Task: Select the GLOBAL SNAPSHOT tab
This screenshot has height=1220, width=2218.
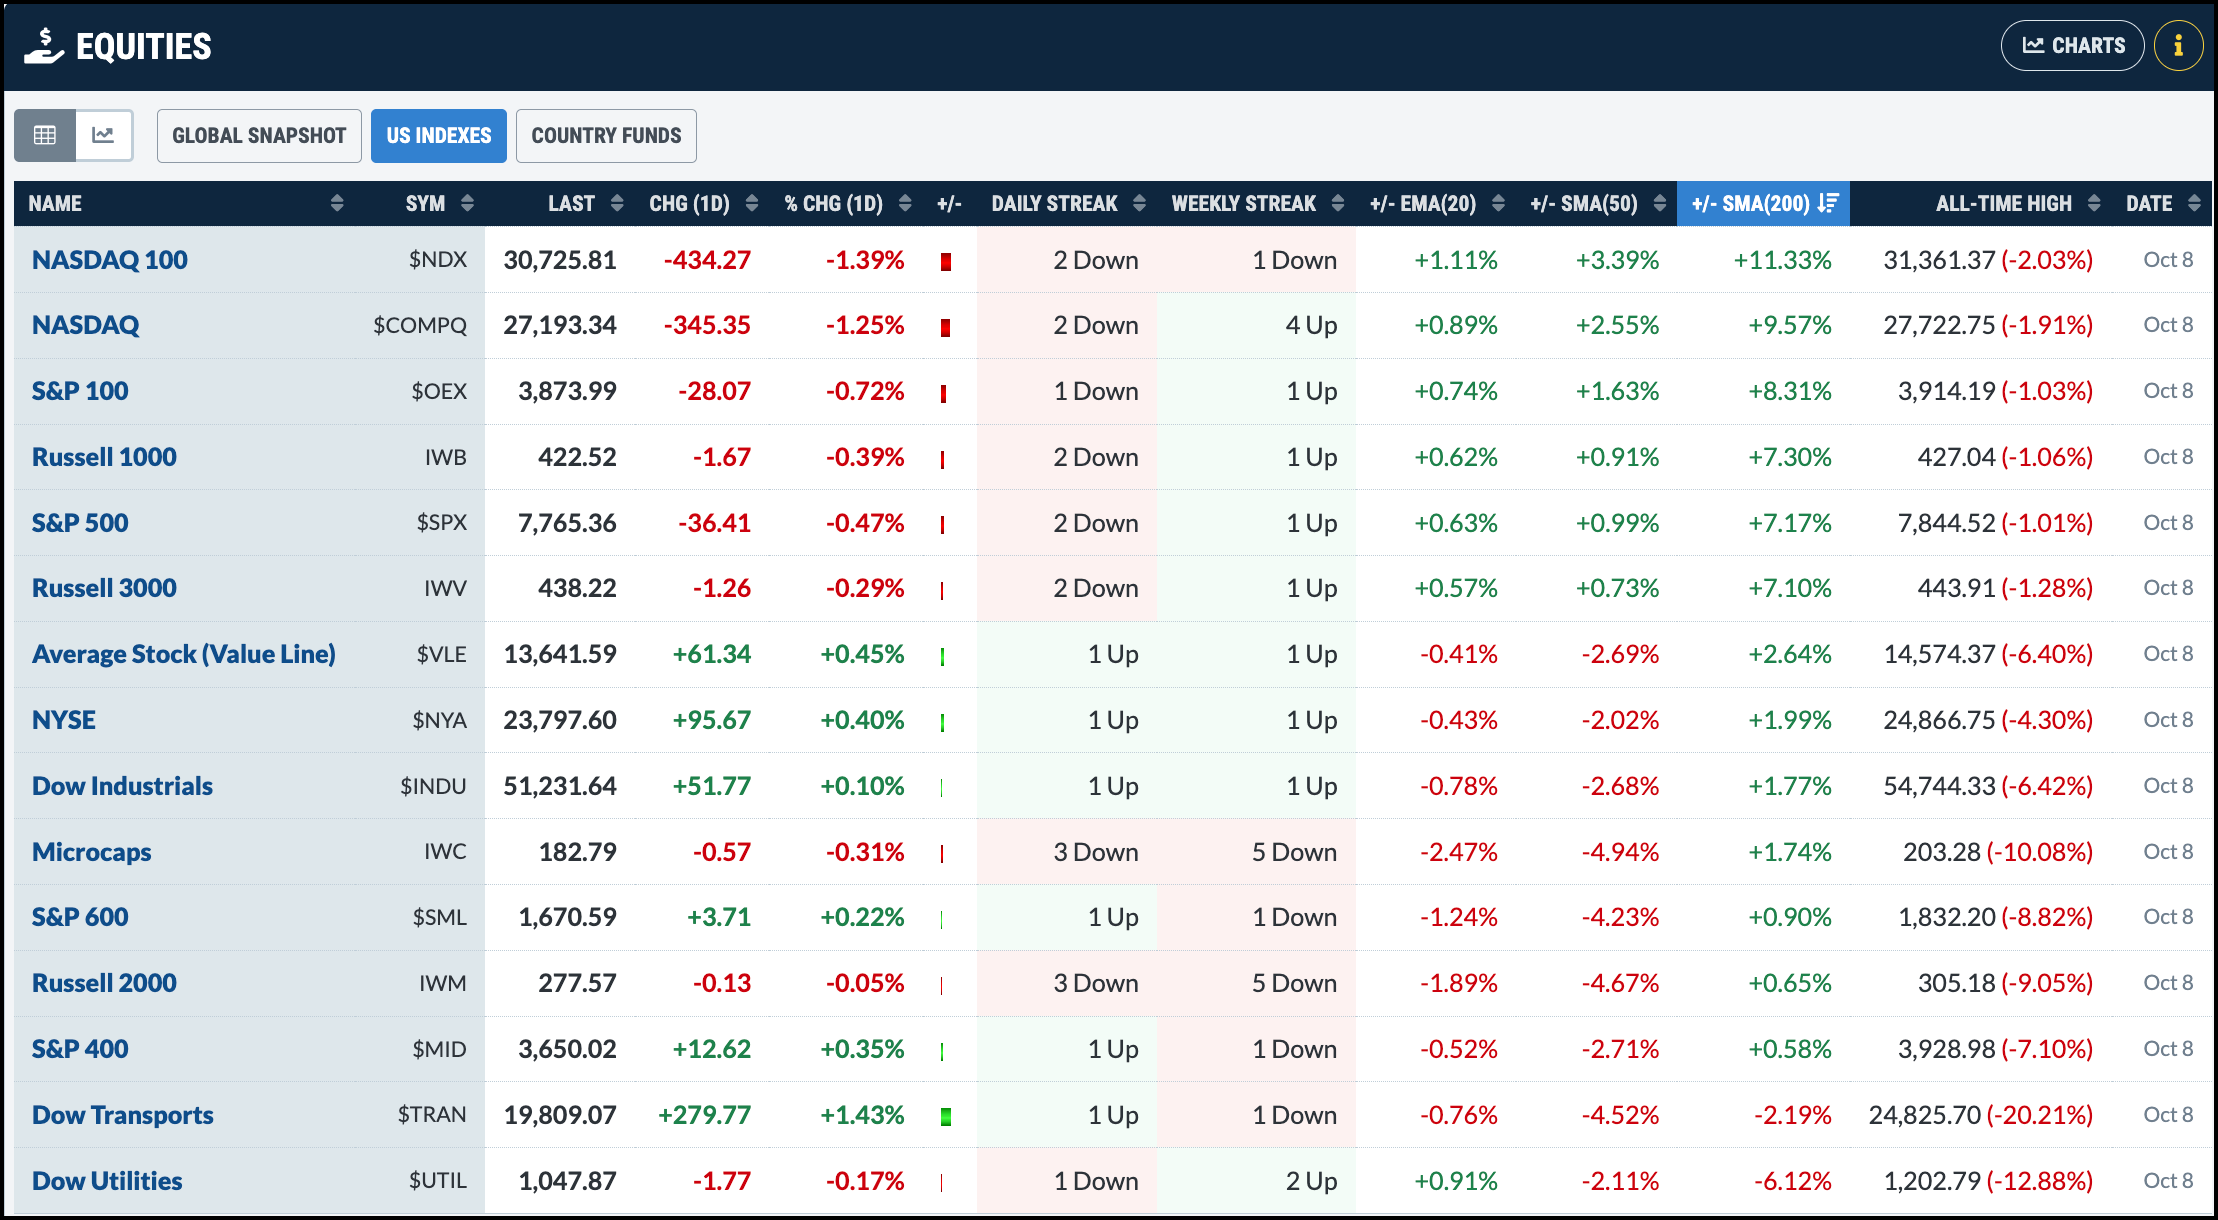Action: tap(259, 135)
